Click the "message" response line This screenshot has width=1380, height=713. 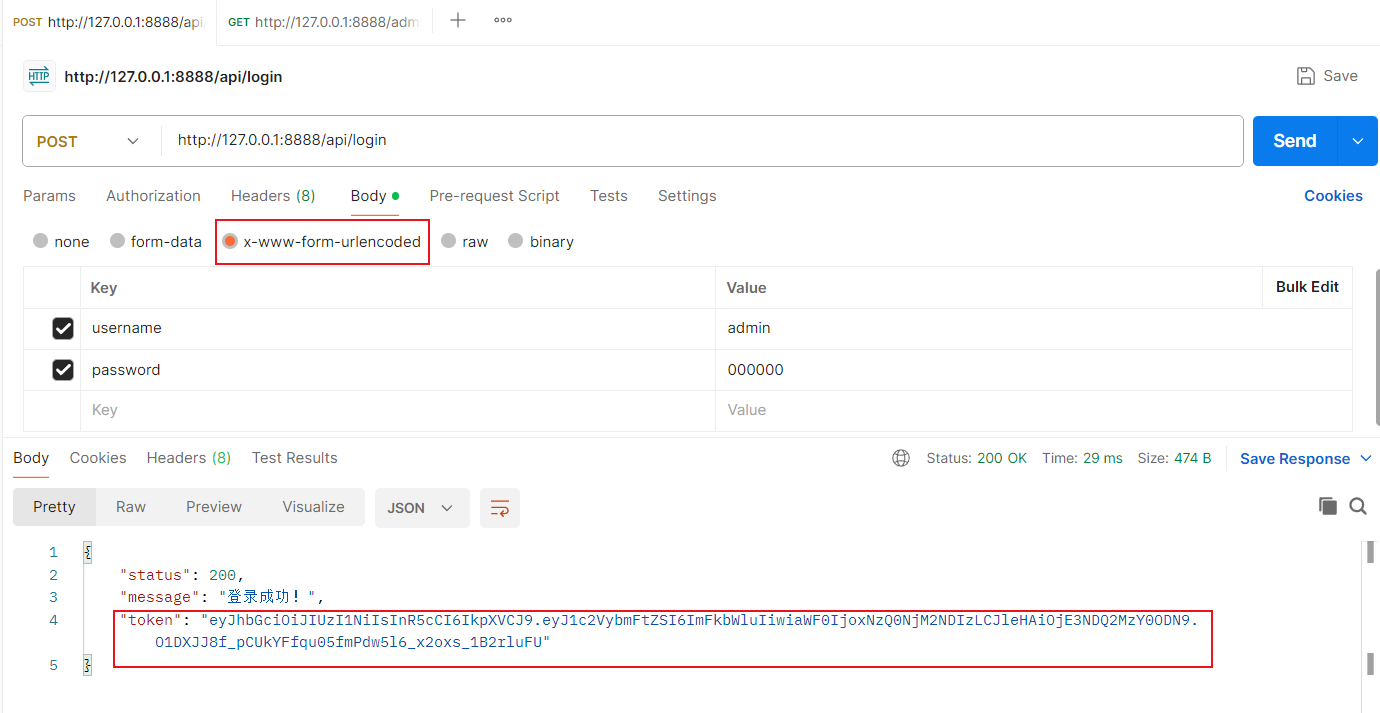pos(222,597)
